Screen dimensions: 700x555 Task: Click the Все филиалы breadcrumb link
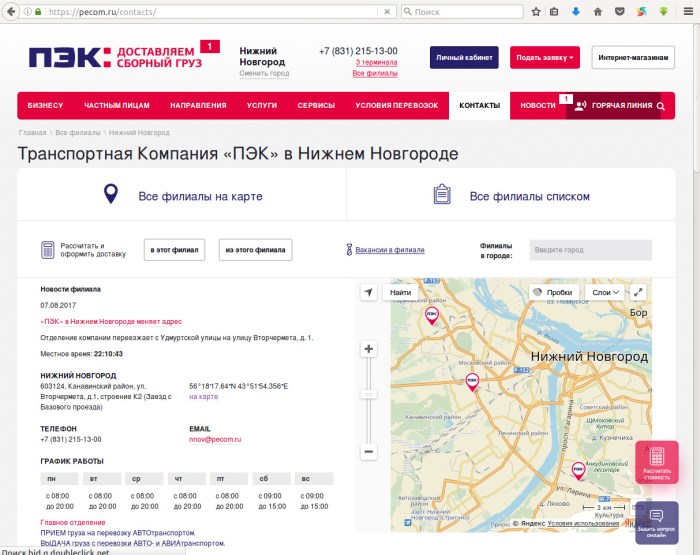pyautogui.click(x=78, y=133)
